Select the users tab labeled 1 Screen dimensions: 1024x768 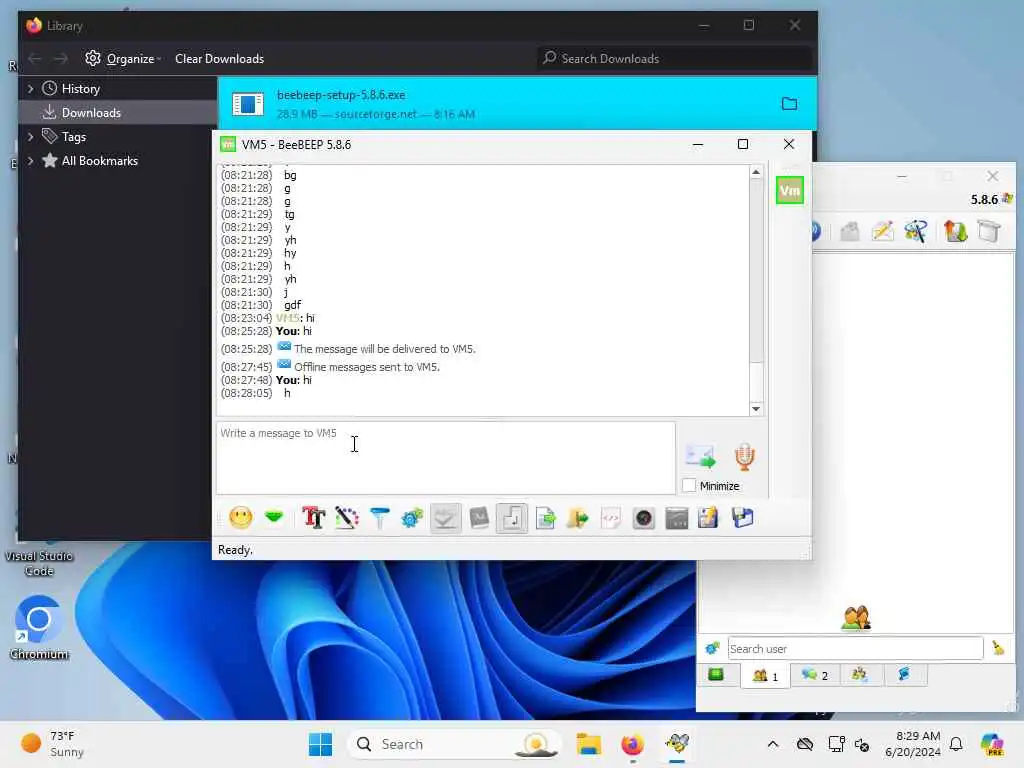pos(765,675)
